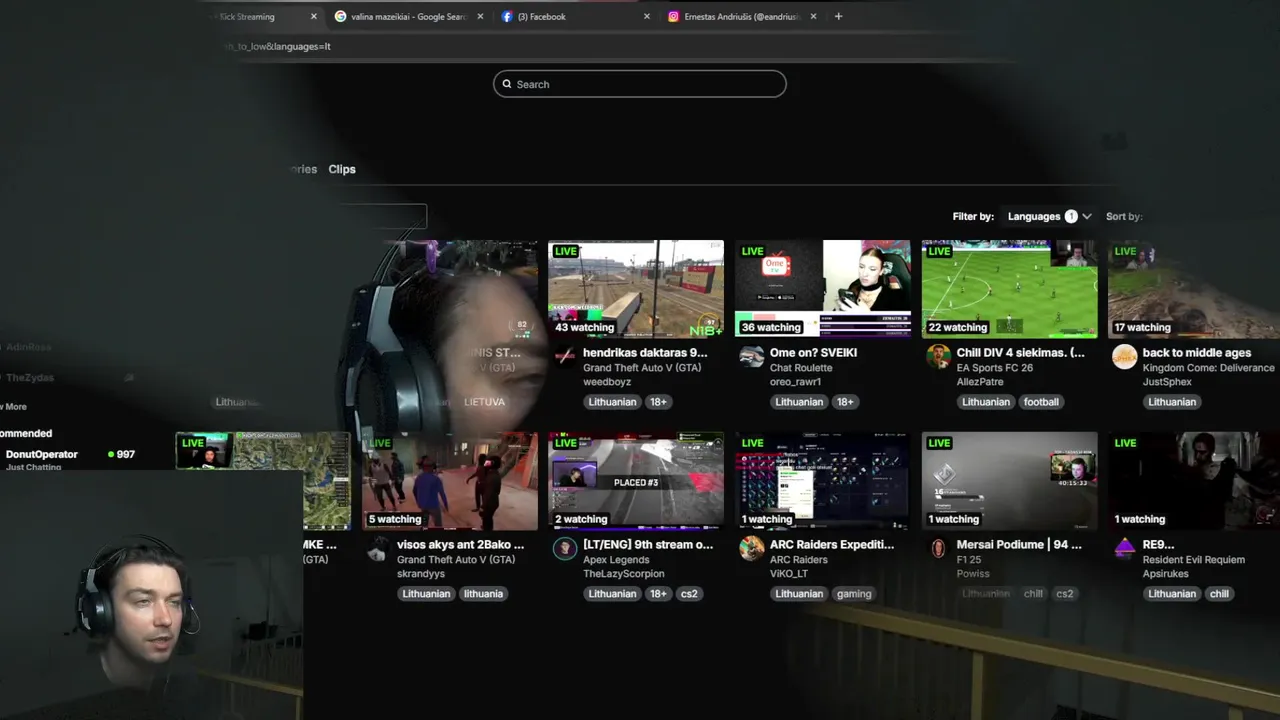The image size is (1280, 720).
Task: Click the magnifier icon in search bar
Action: (507, 84)
